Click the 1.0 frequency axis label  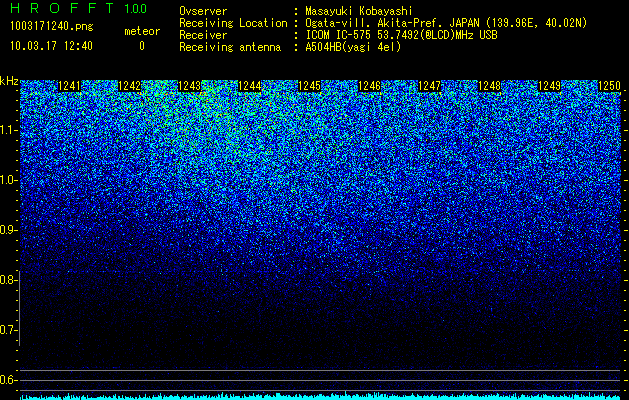click(x=8, y=181)
